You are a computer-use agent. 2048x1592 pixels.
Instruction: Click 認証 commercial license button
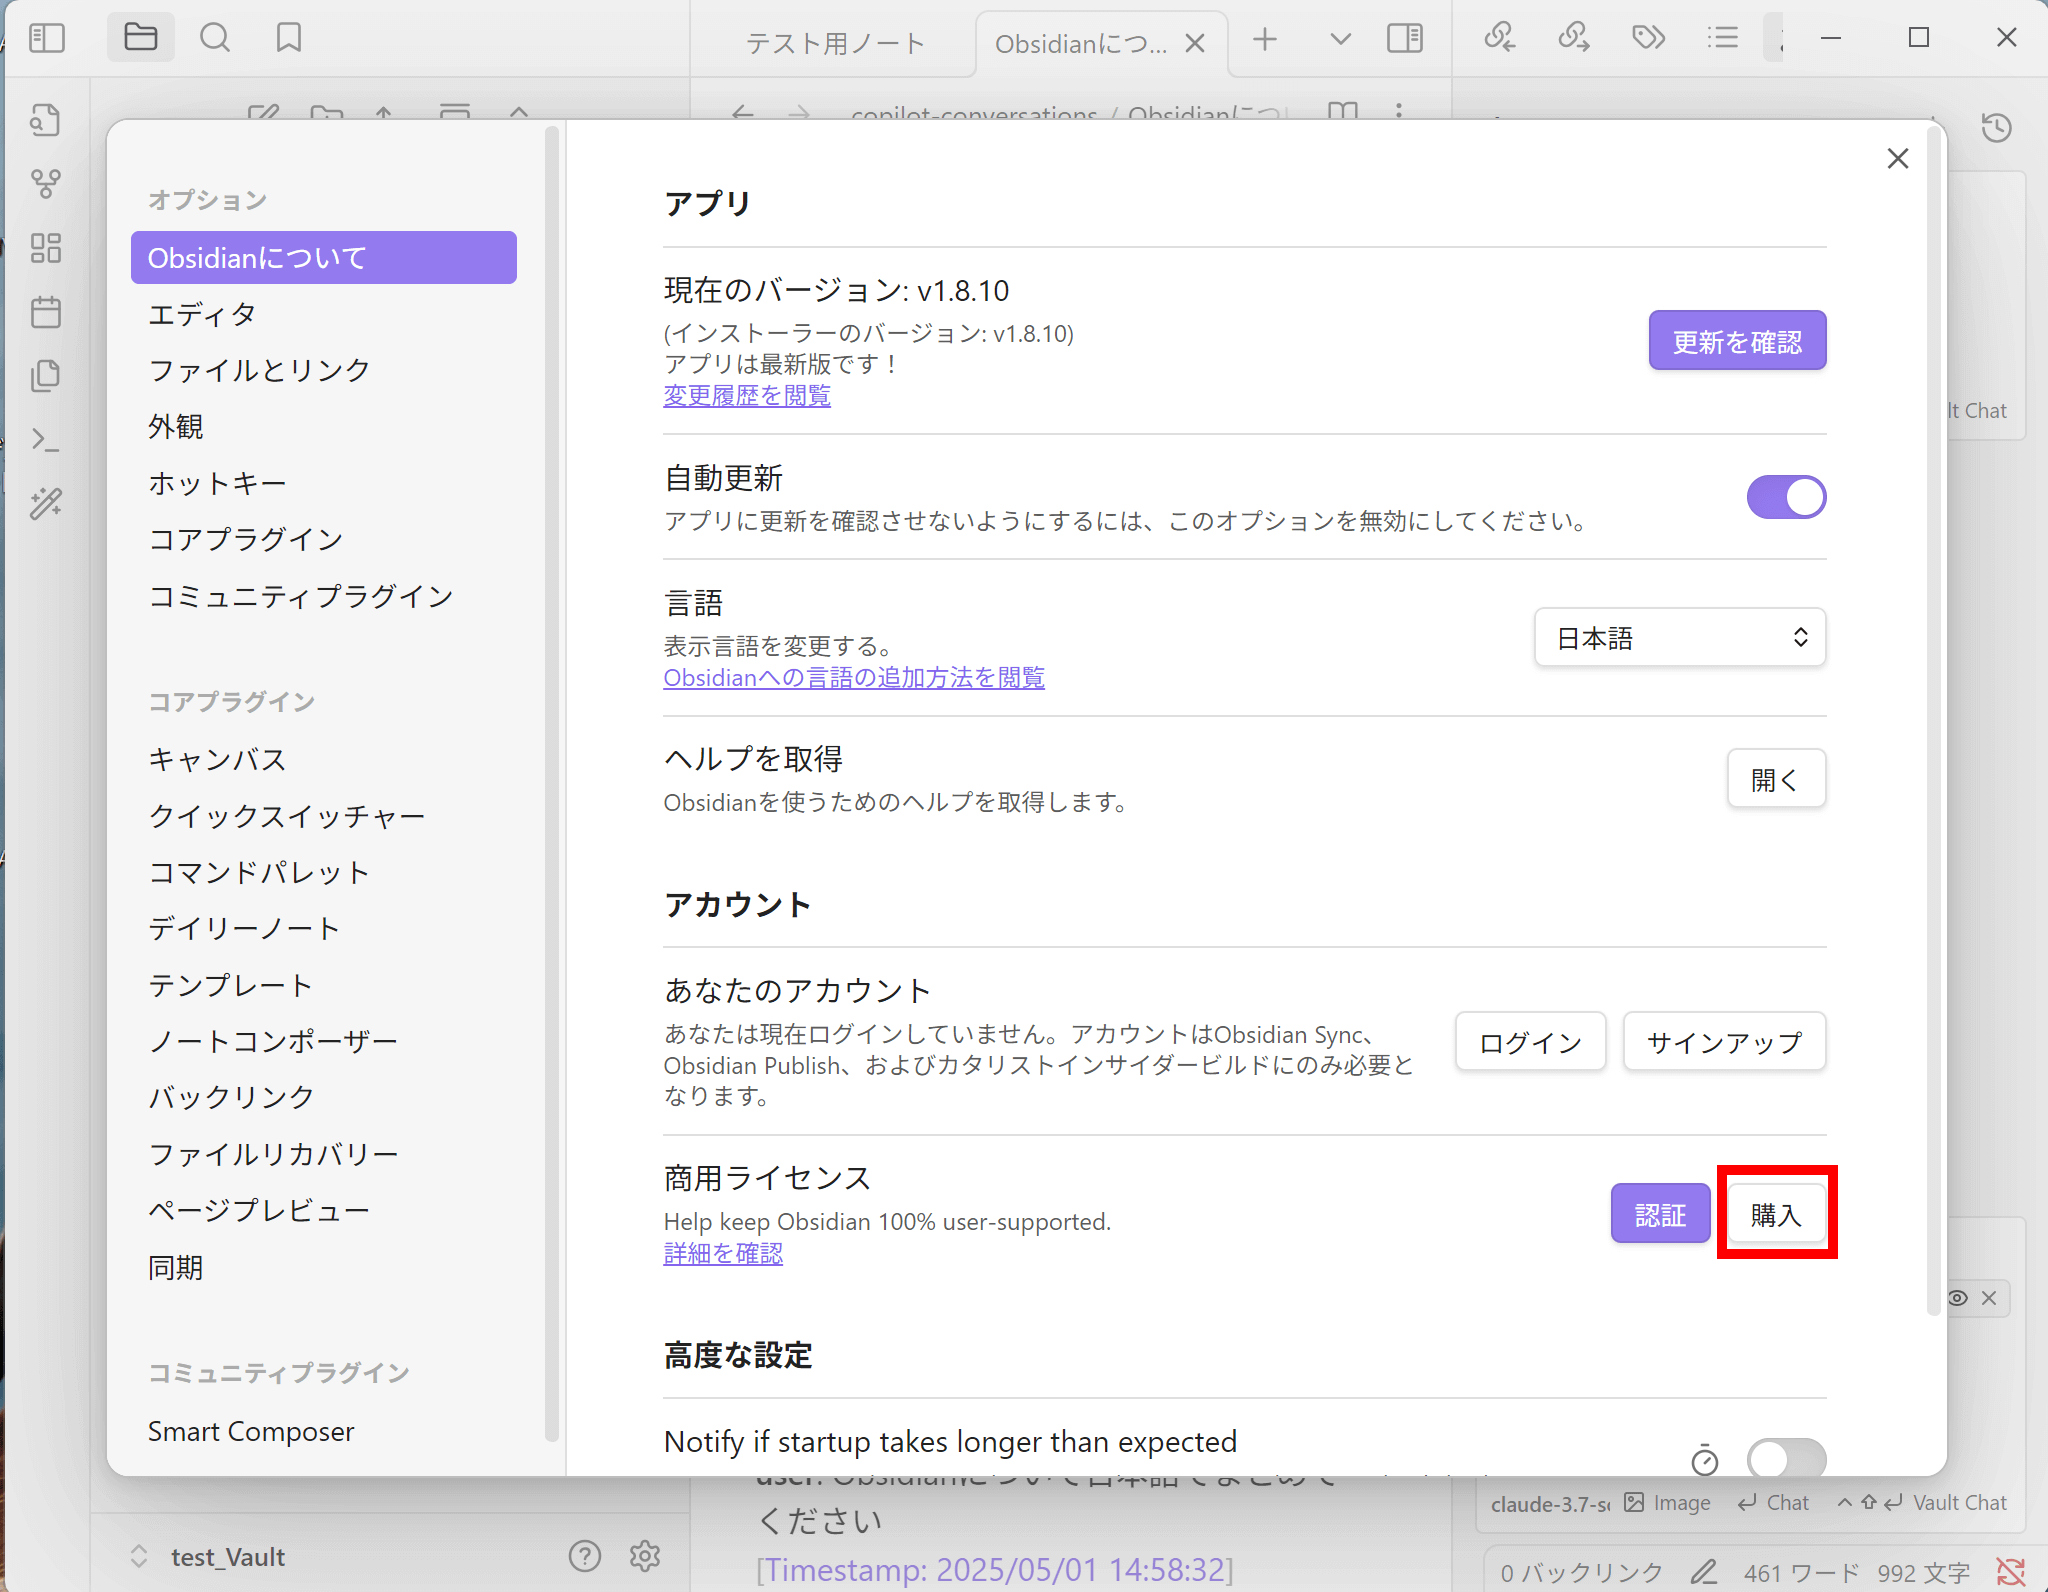click(1660, 1214)
